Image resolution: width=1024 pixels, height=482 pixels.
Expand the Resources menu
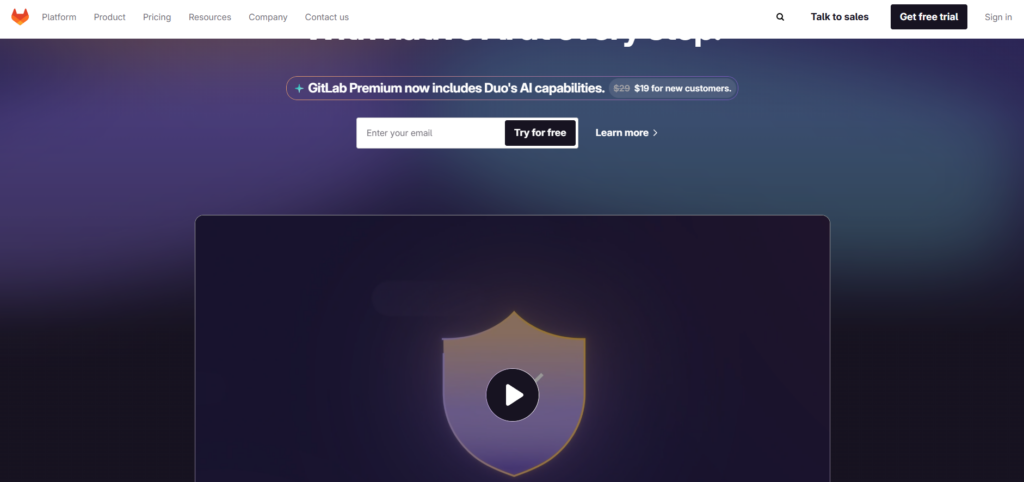(210, 17)
